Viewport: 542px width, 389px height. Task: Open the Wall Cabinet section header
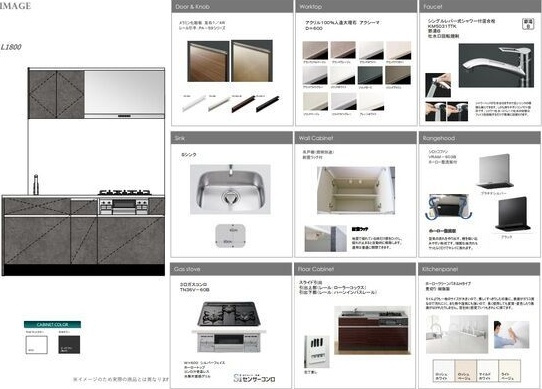(355, 138)
